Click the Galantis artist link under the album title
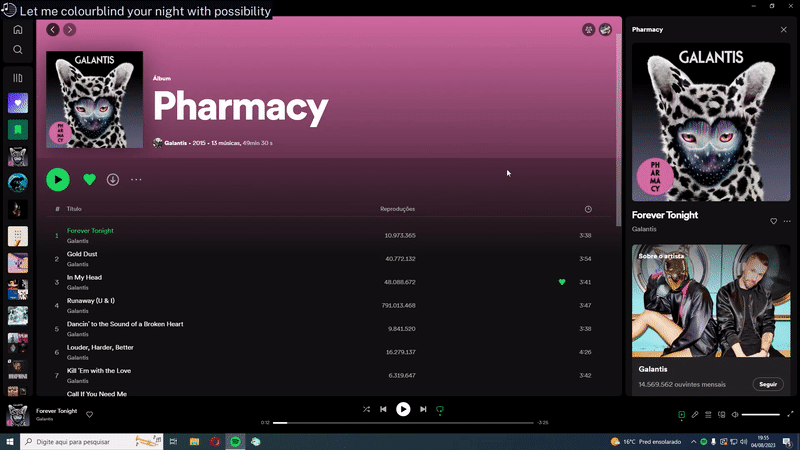 [176, 143]
